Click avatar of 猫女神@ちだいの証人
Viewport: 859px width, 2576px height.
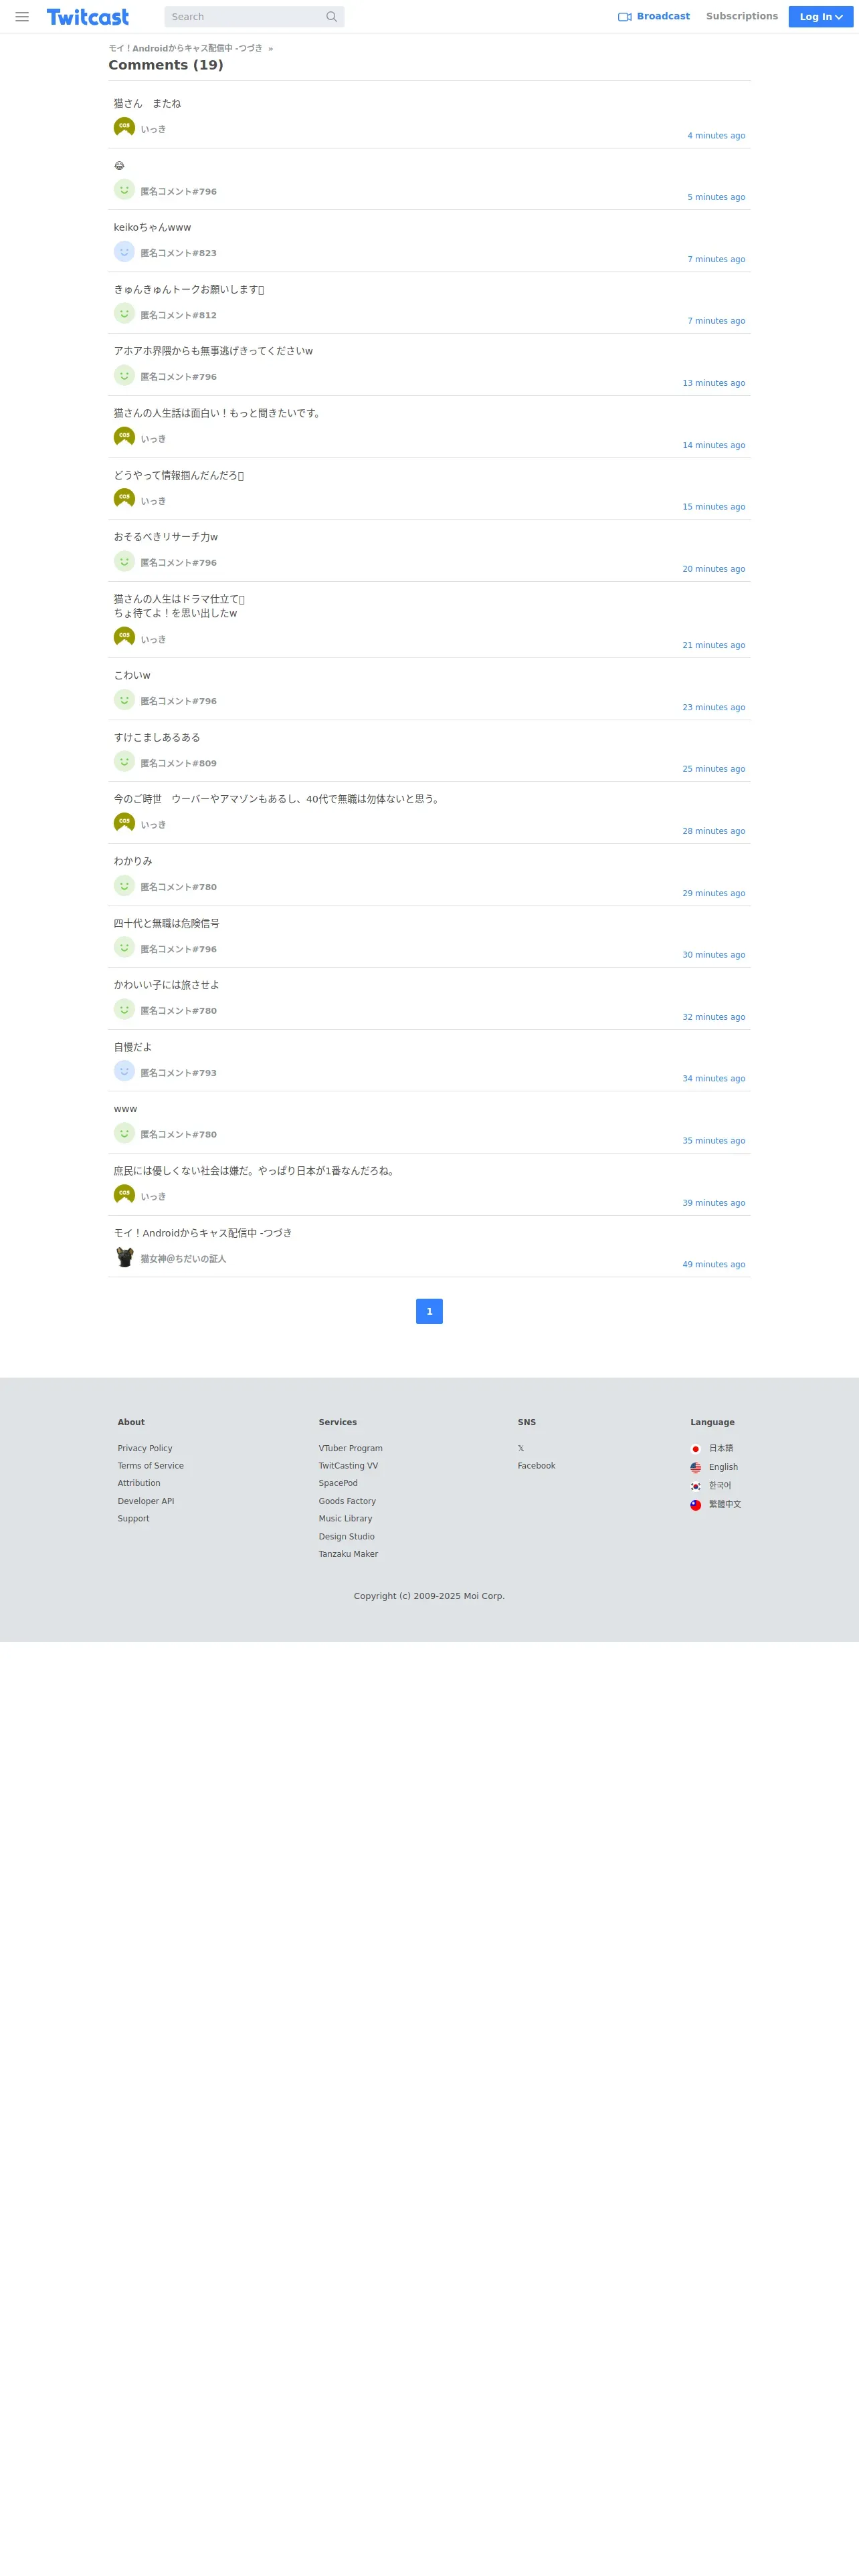pyautogui.click(x=124, y=1257)
